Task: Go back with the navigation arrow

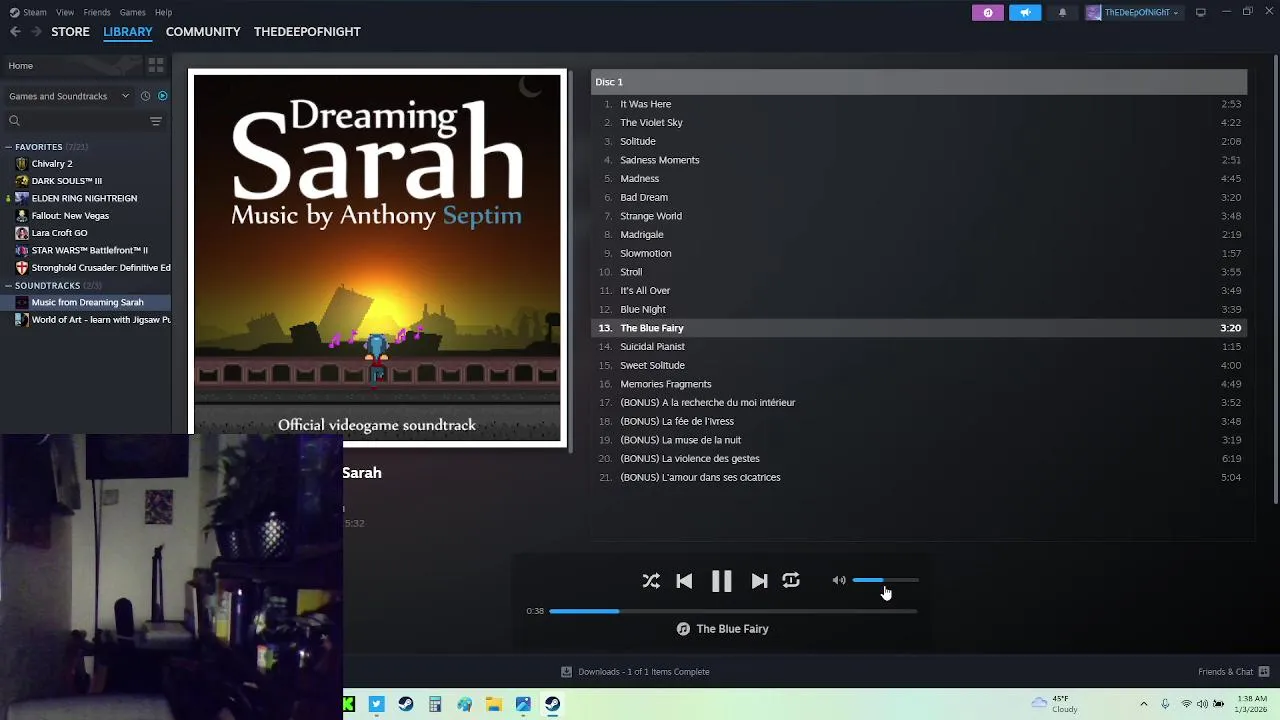Action: (x=15, y=32)
